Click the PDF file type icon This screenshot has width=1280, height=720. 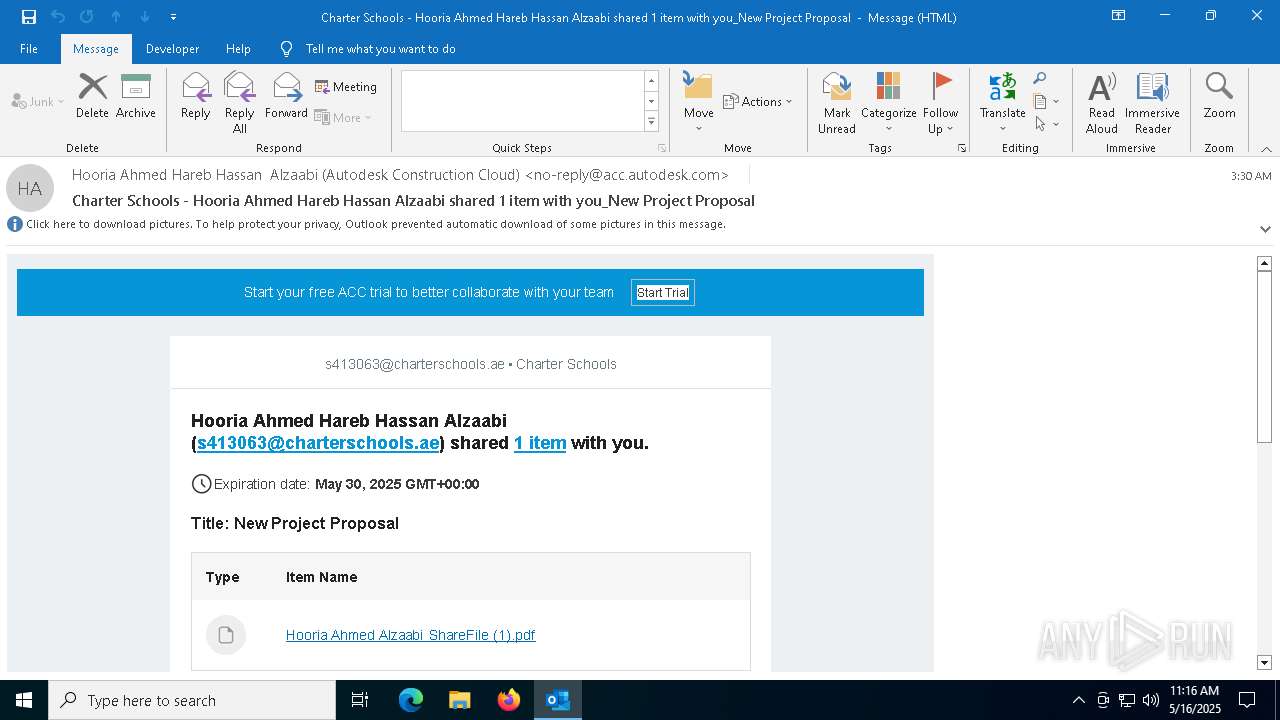point(226,635)
